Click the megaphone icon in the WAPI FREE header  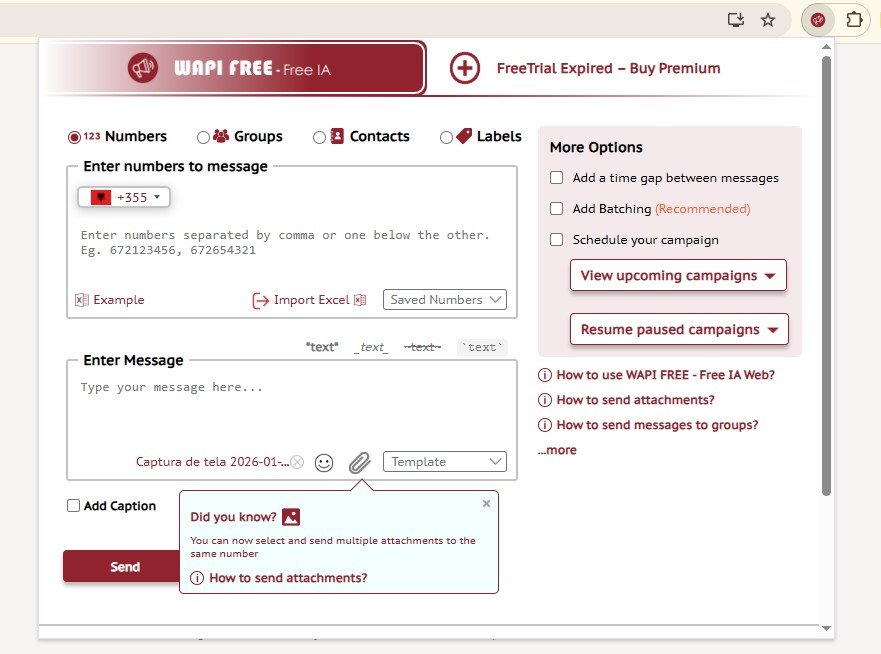(x=141, y=67)
